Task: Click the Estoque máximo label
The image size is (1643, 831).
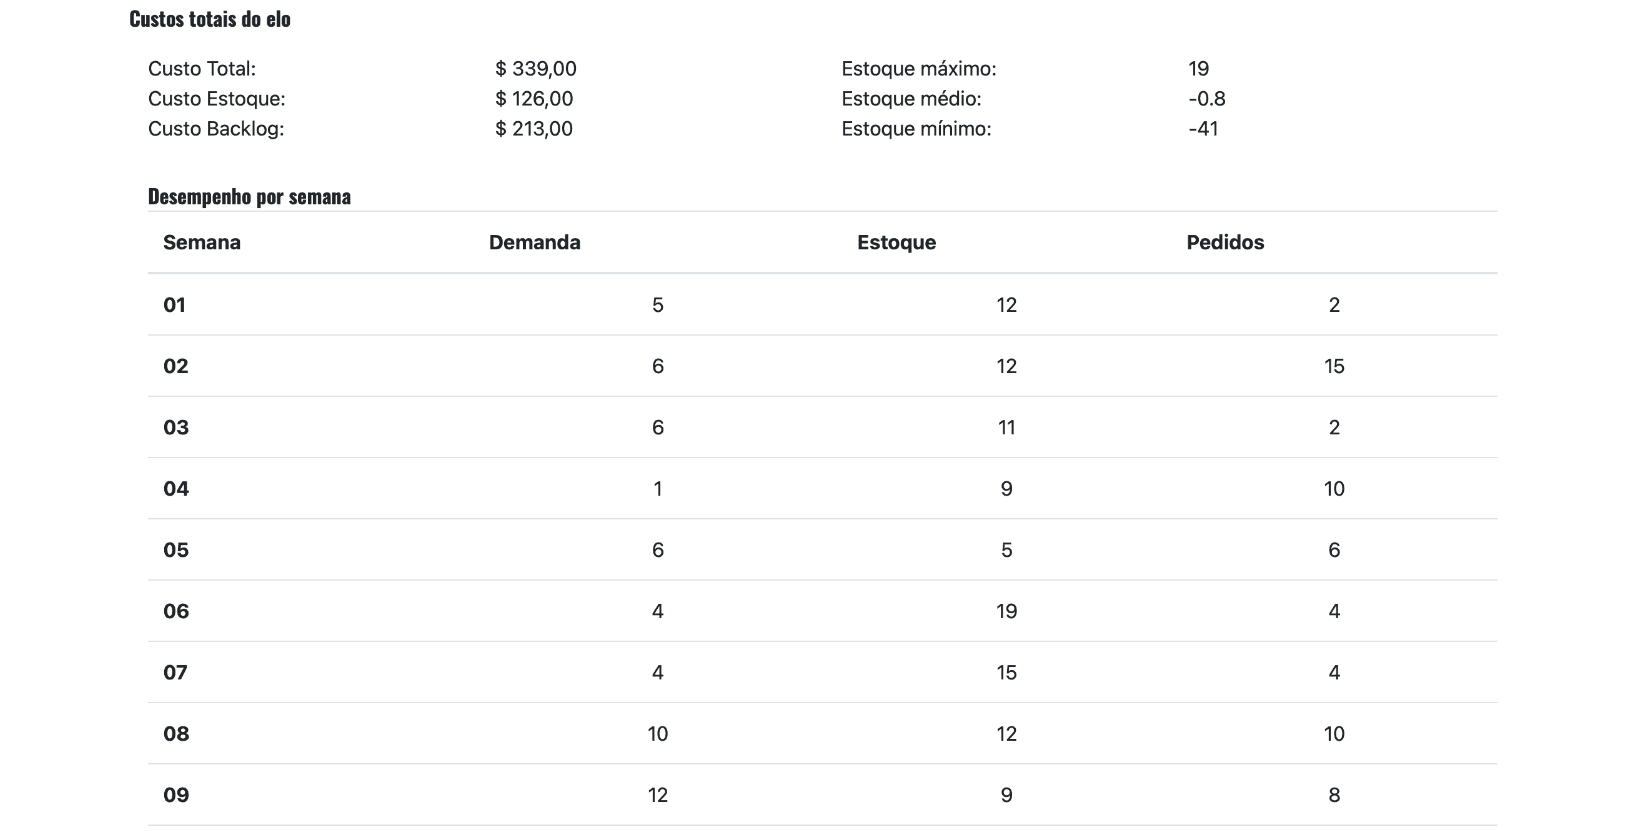Action: [918, 69]
